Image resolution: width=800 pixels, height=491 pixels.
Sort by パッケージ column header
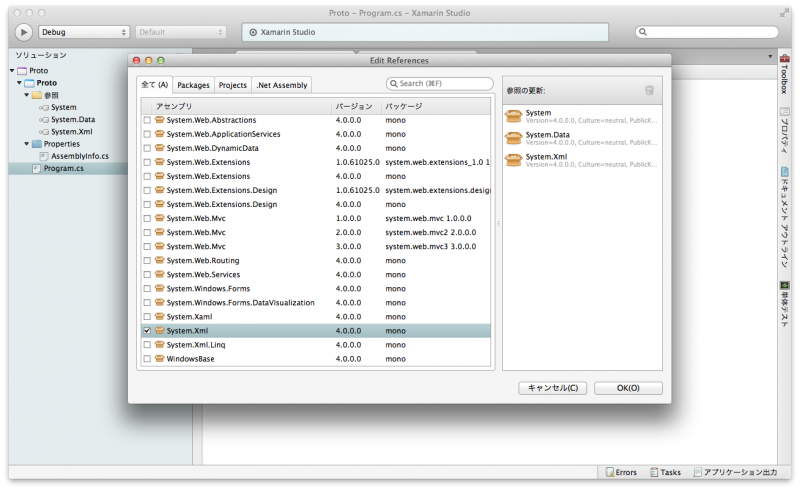click(x=435, y=106)
